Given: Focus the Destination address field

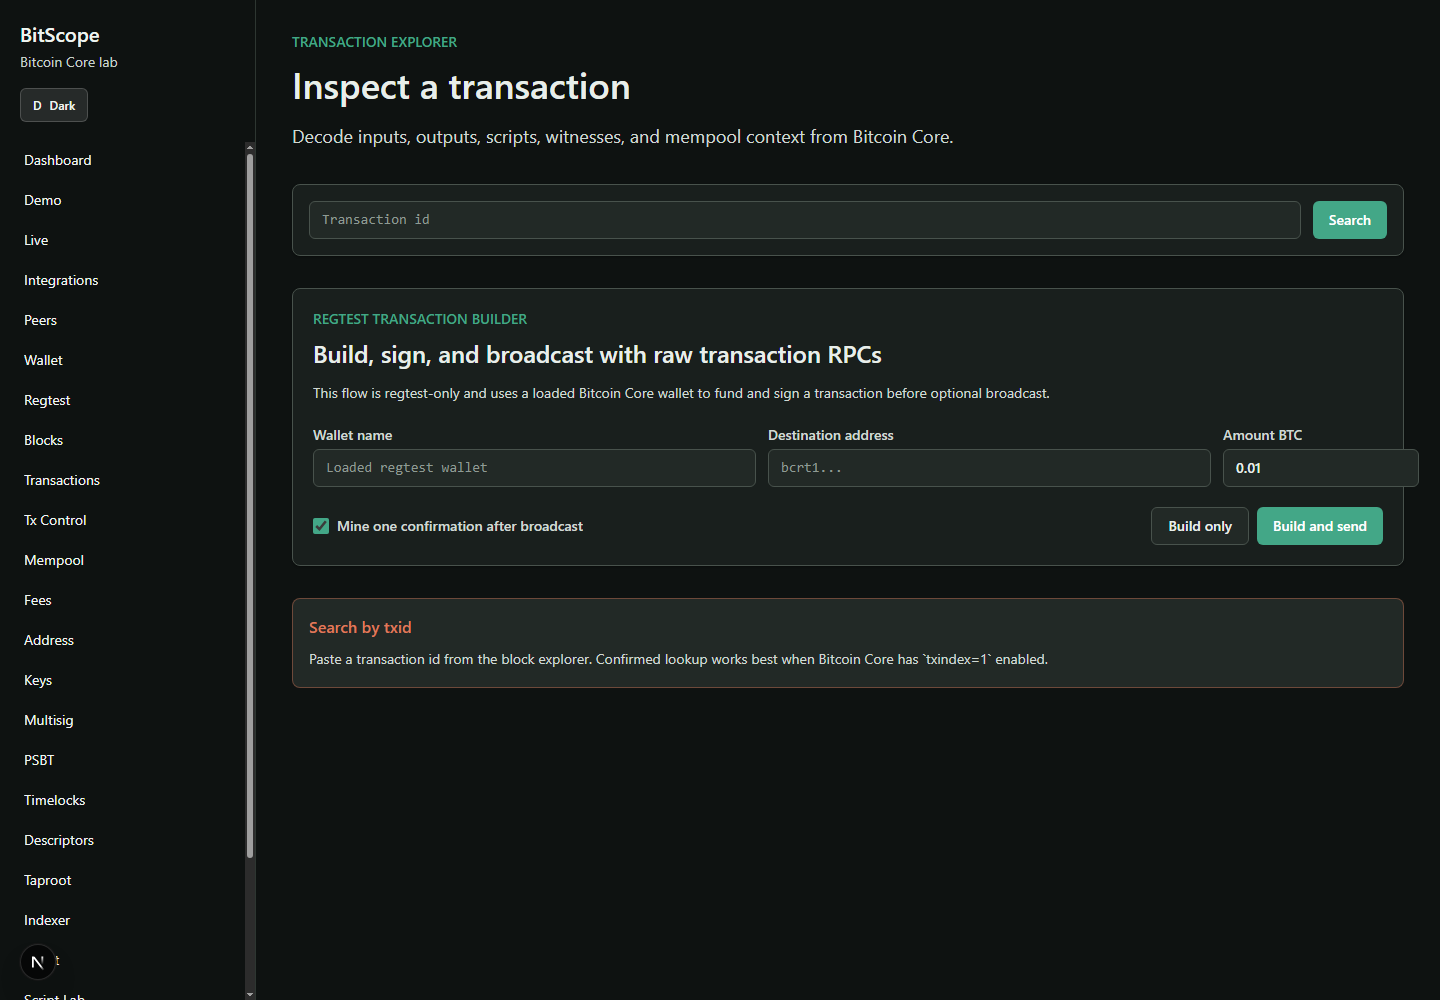Looking at the screenshot, I should [x=989, y=468].
